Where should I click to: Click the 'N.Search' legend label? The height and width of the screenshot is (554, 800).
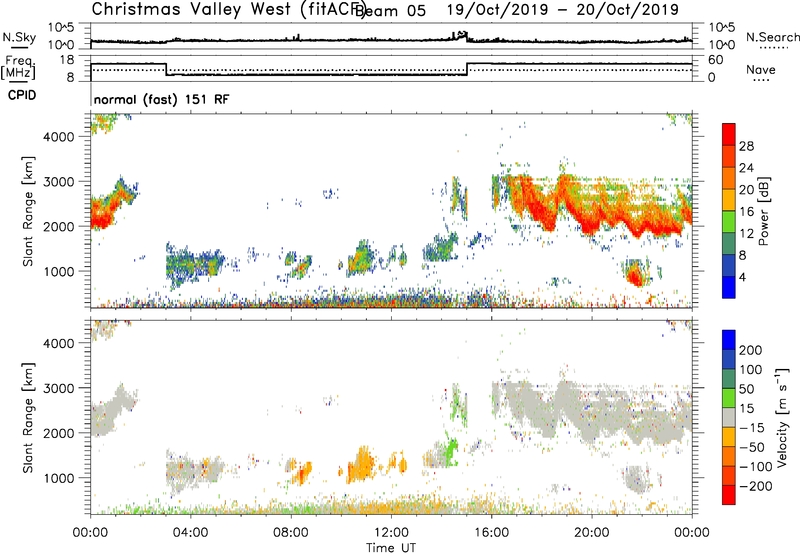tap(772, 37)
